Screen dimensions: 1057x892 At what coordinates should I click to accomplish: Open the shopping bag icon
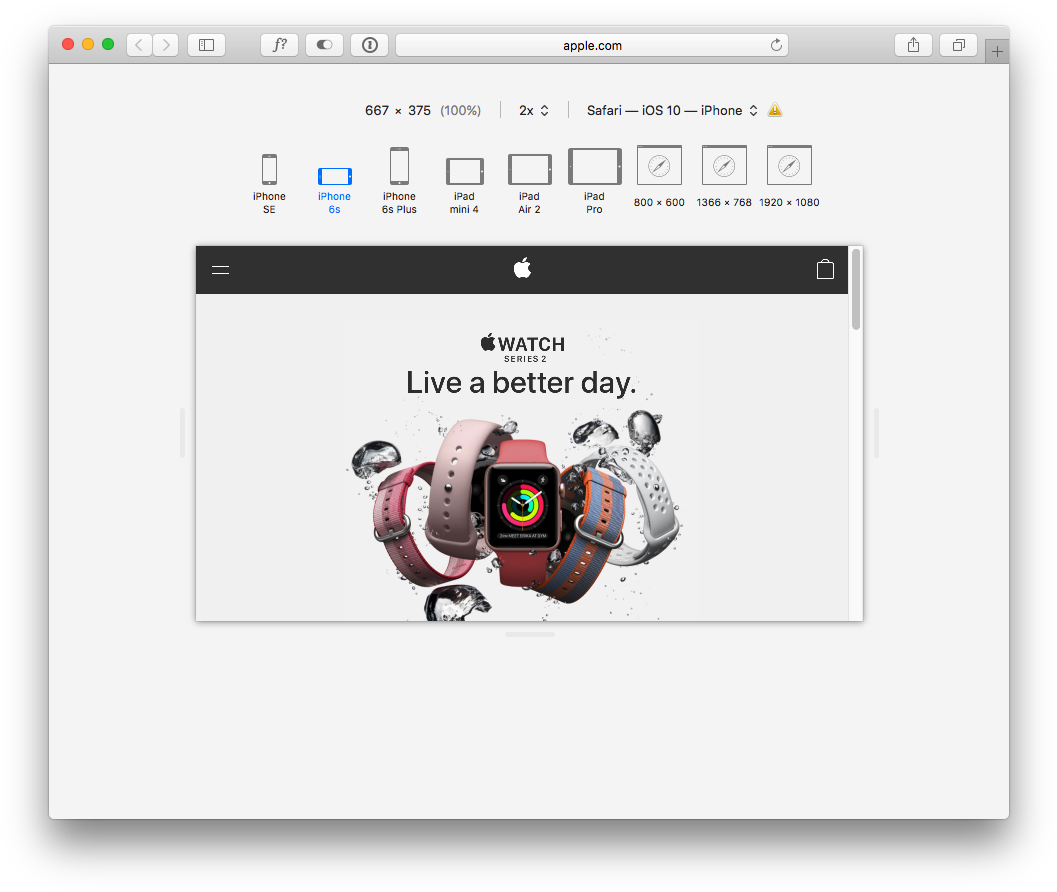(x=825, y=269)
